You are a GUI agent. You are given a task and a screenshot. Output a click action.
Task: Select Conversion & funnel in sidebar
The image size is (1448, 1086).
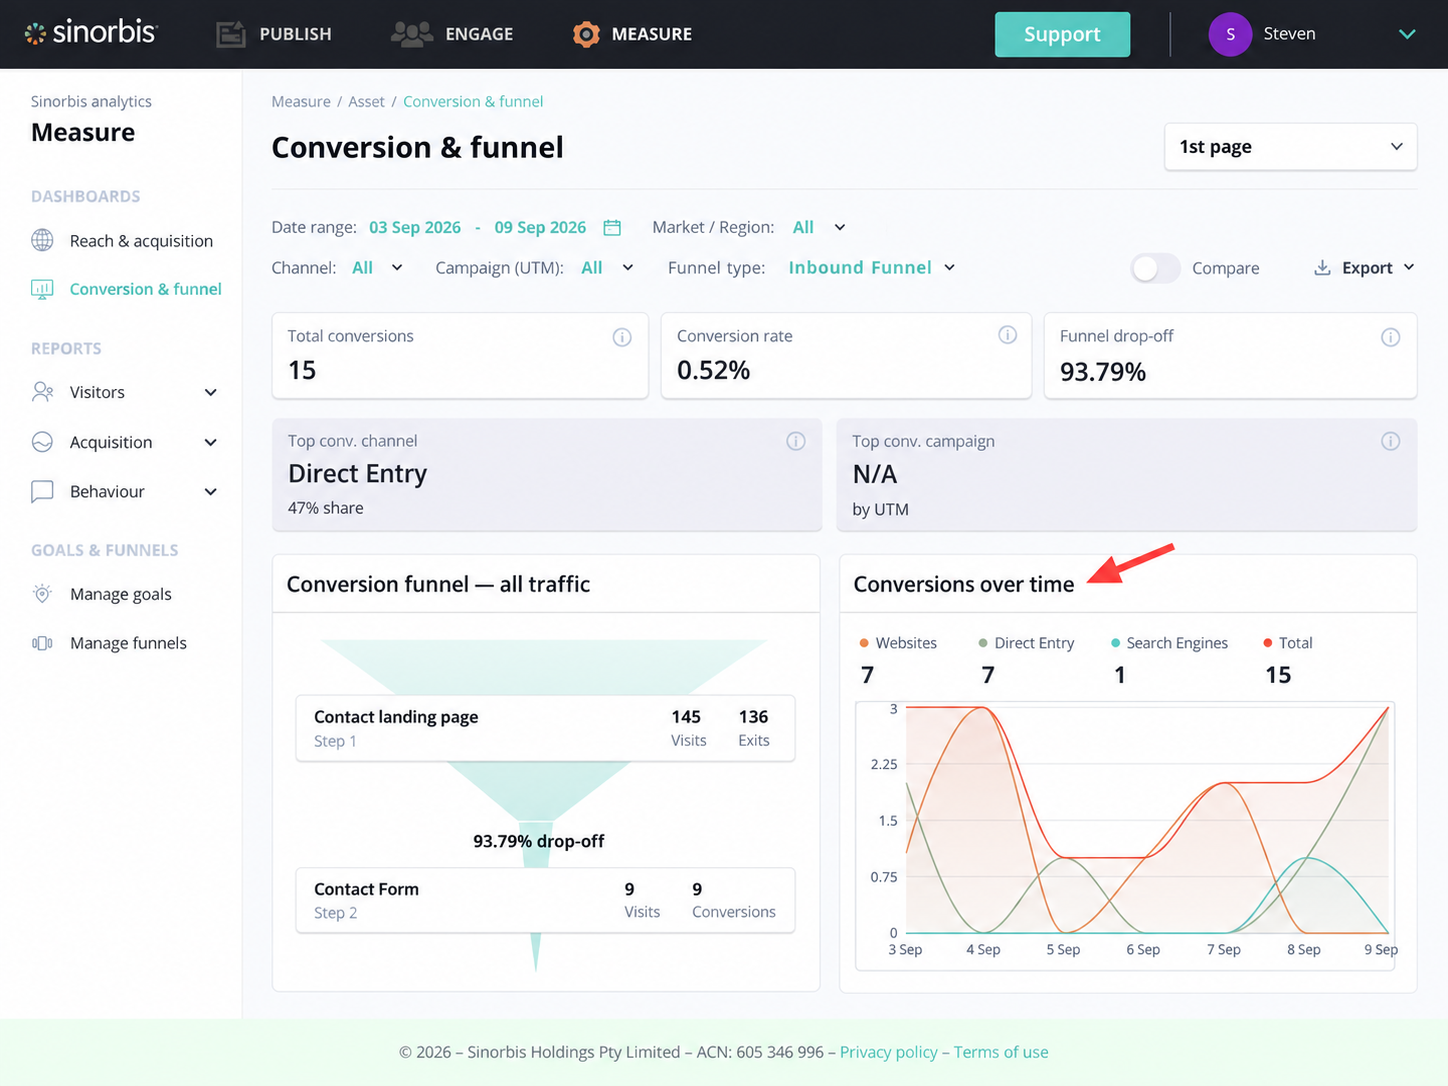click(146, 289)
